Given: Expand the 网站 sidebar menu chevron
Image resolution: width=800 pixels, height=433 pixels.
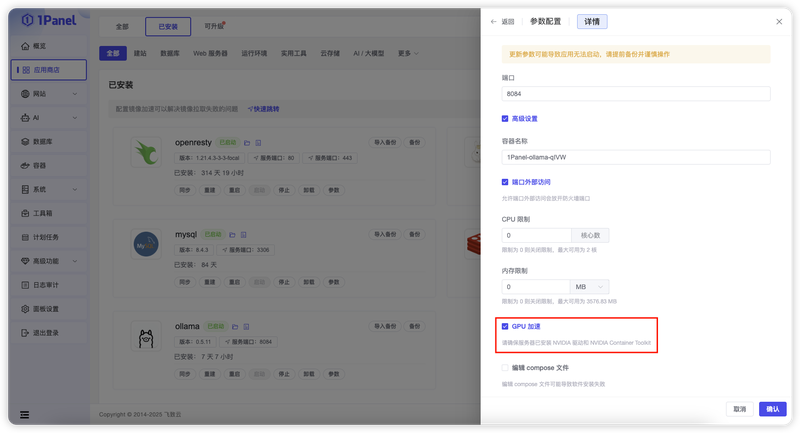Looking at the screenshot, I should (x=75, y=94).
